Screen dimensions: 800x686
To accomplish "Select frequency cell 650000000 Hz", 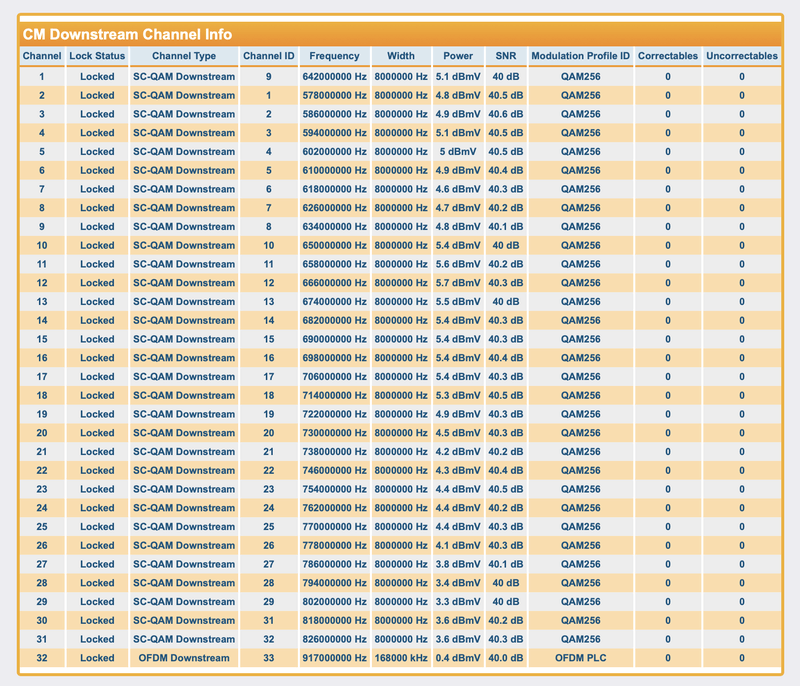I will (x=334, y=245).
